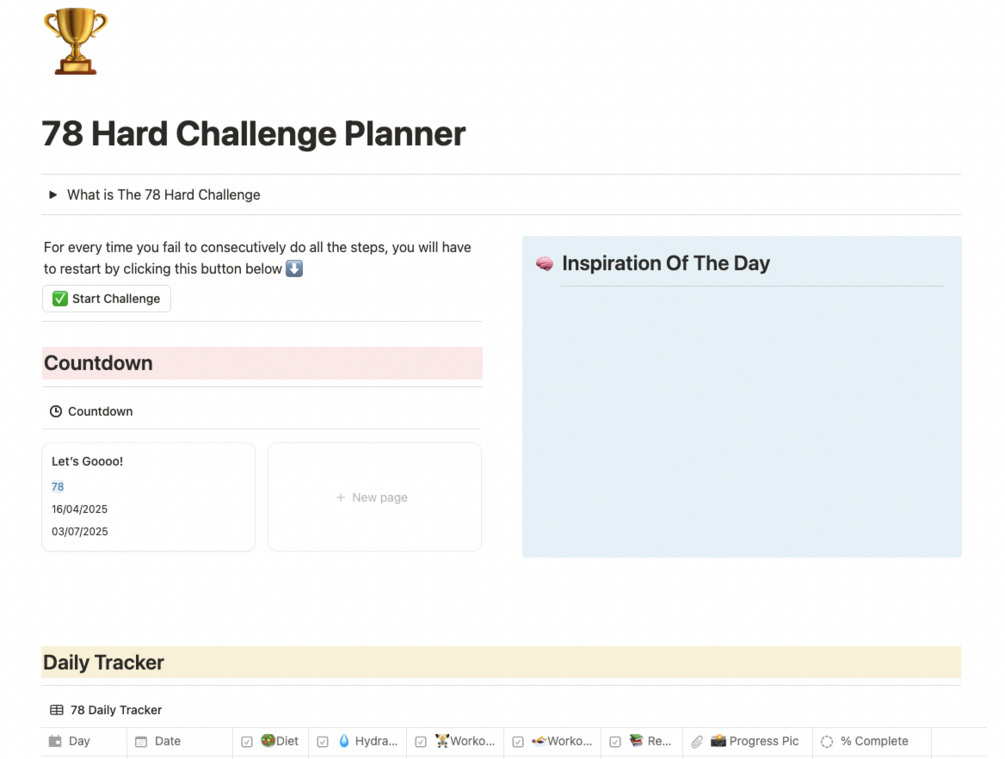This screenshot has width=1005, height=759.
Task: Add a New page card in Countdown
Action: [374, 497]
